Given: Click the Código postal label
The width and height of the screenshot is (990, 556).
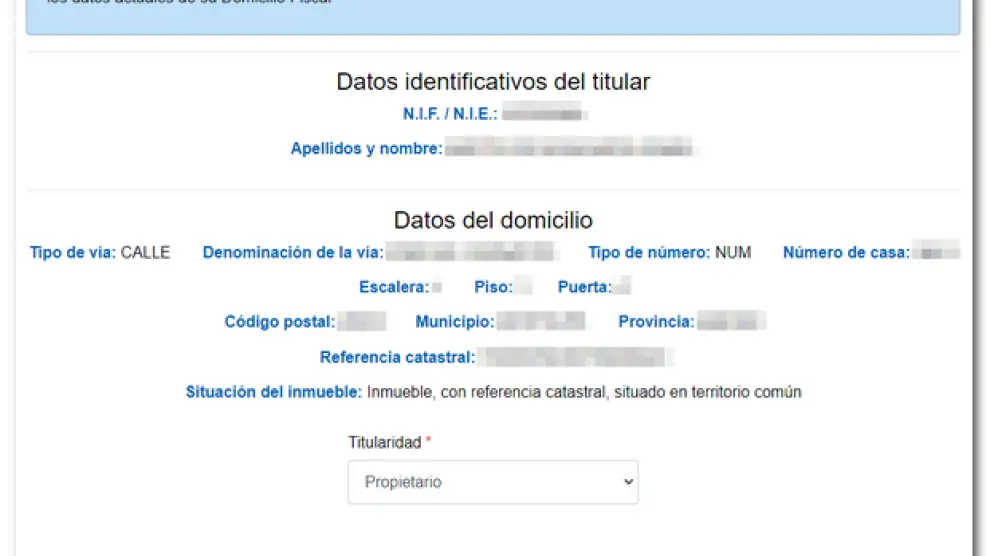Looking at the screenshot, I should pos(279,322).
